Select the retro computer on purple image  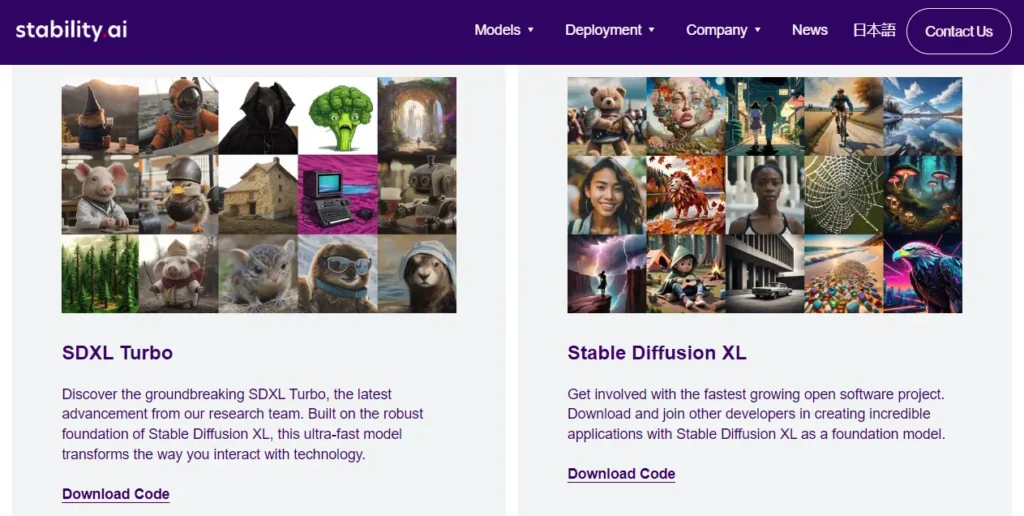[x=338, y=195]
